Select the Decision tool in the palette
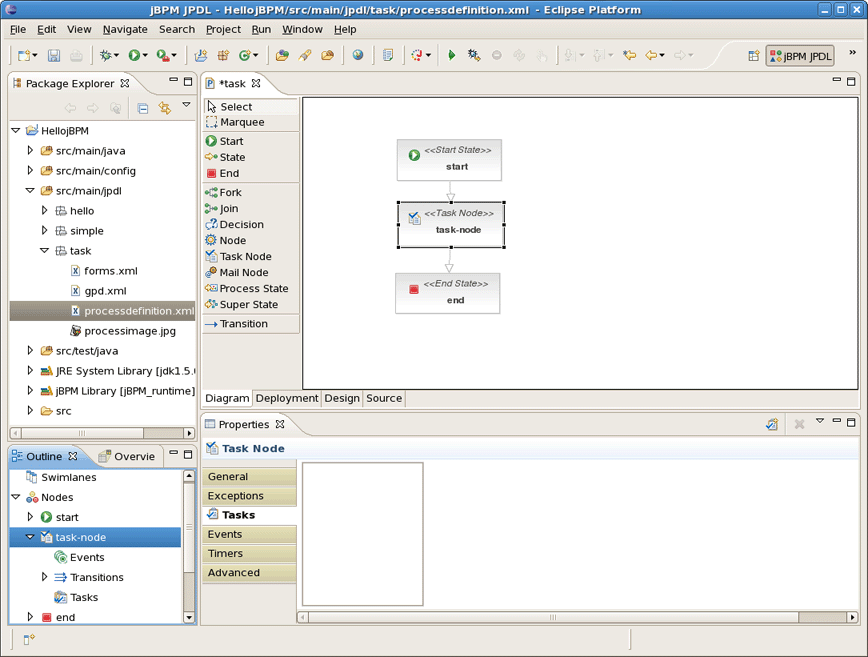 point(240,224)
